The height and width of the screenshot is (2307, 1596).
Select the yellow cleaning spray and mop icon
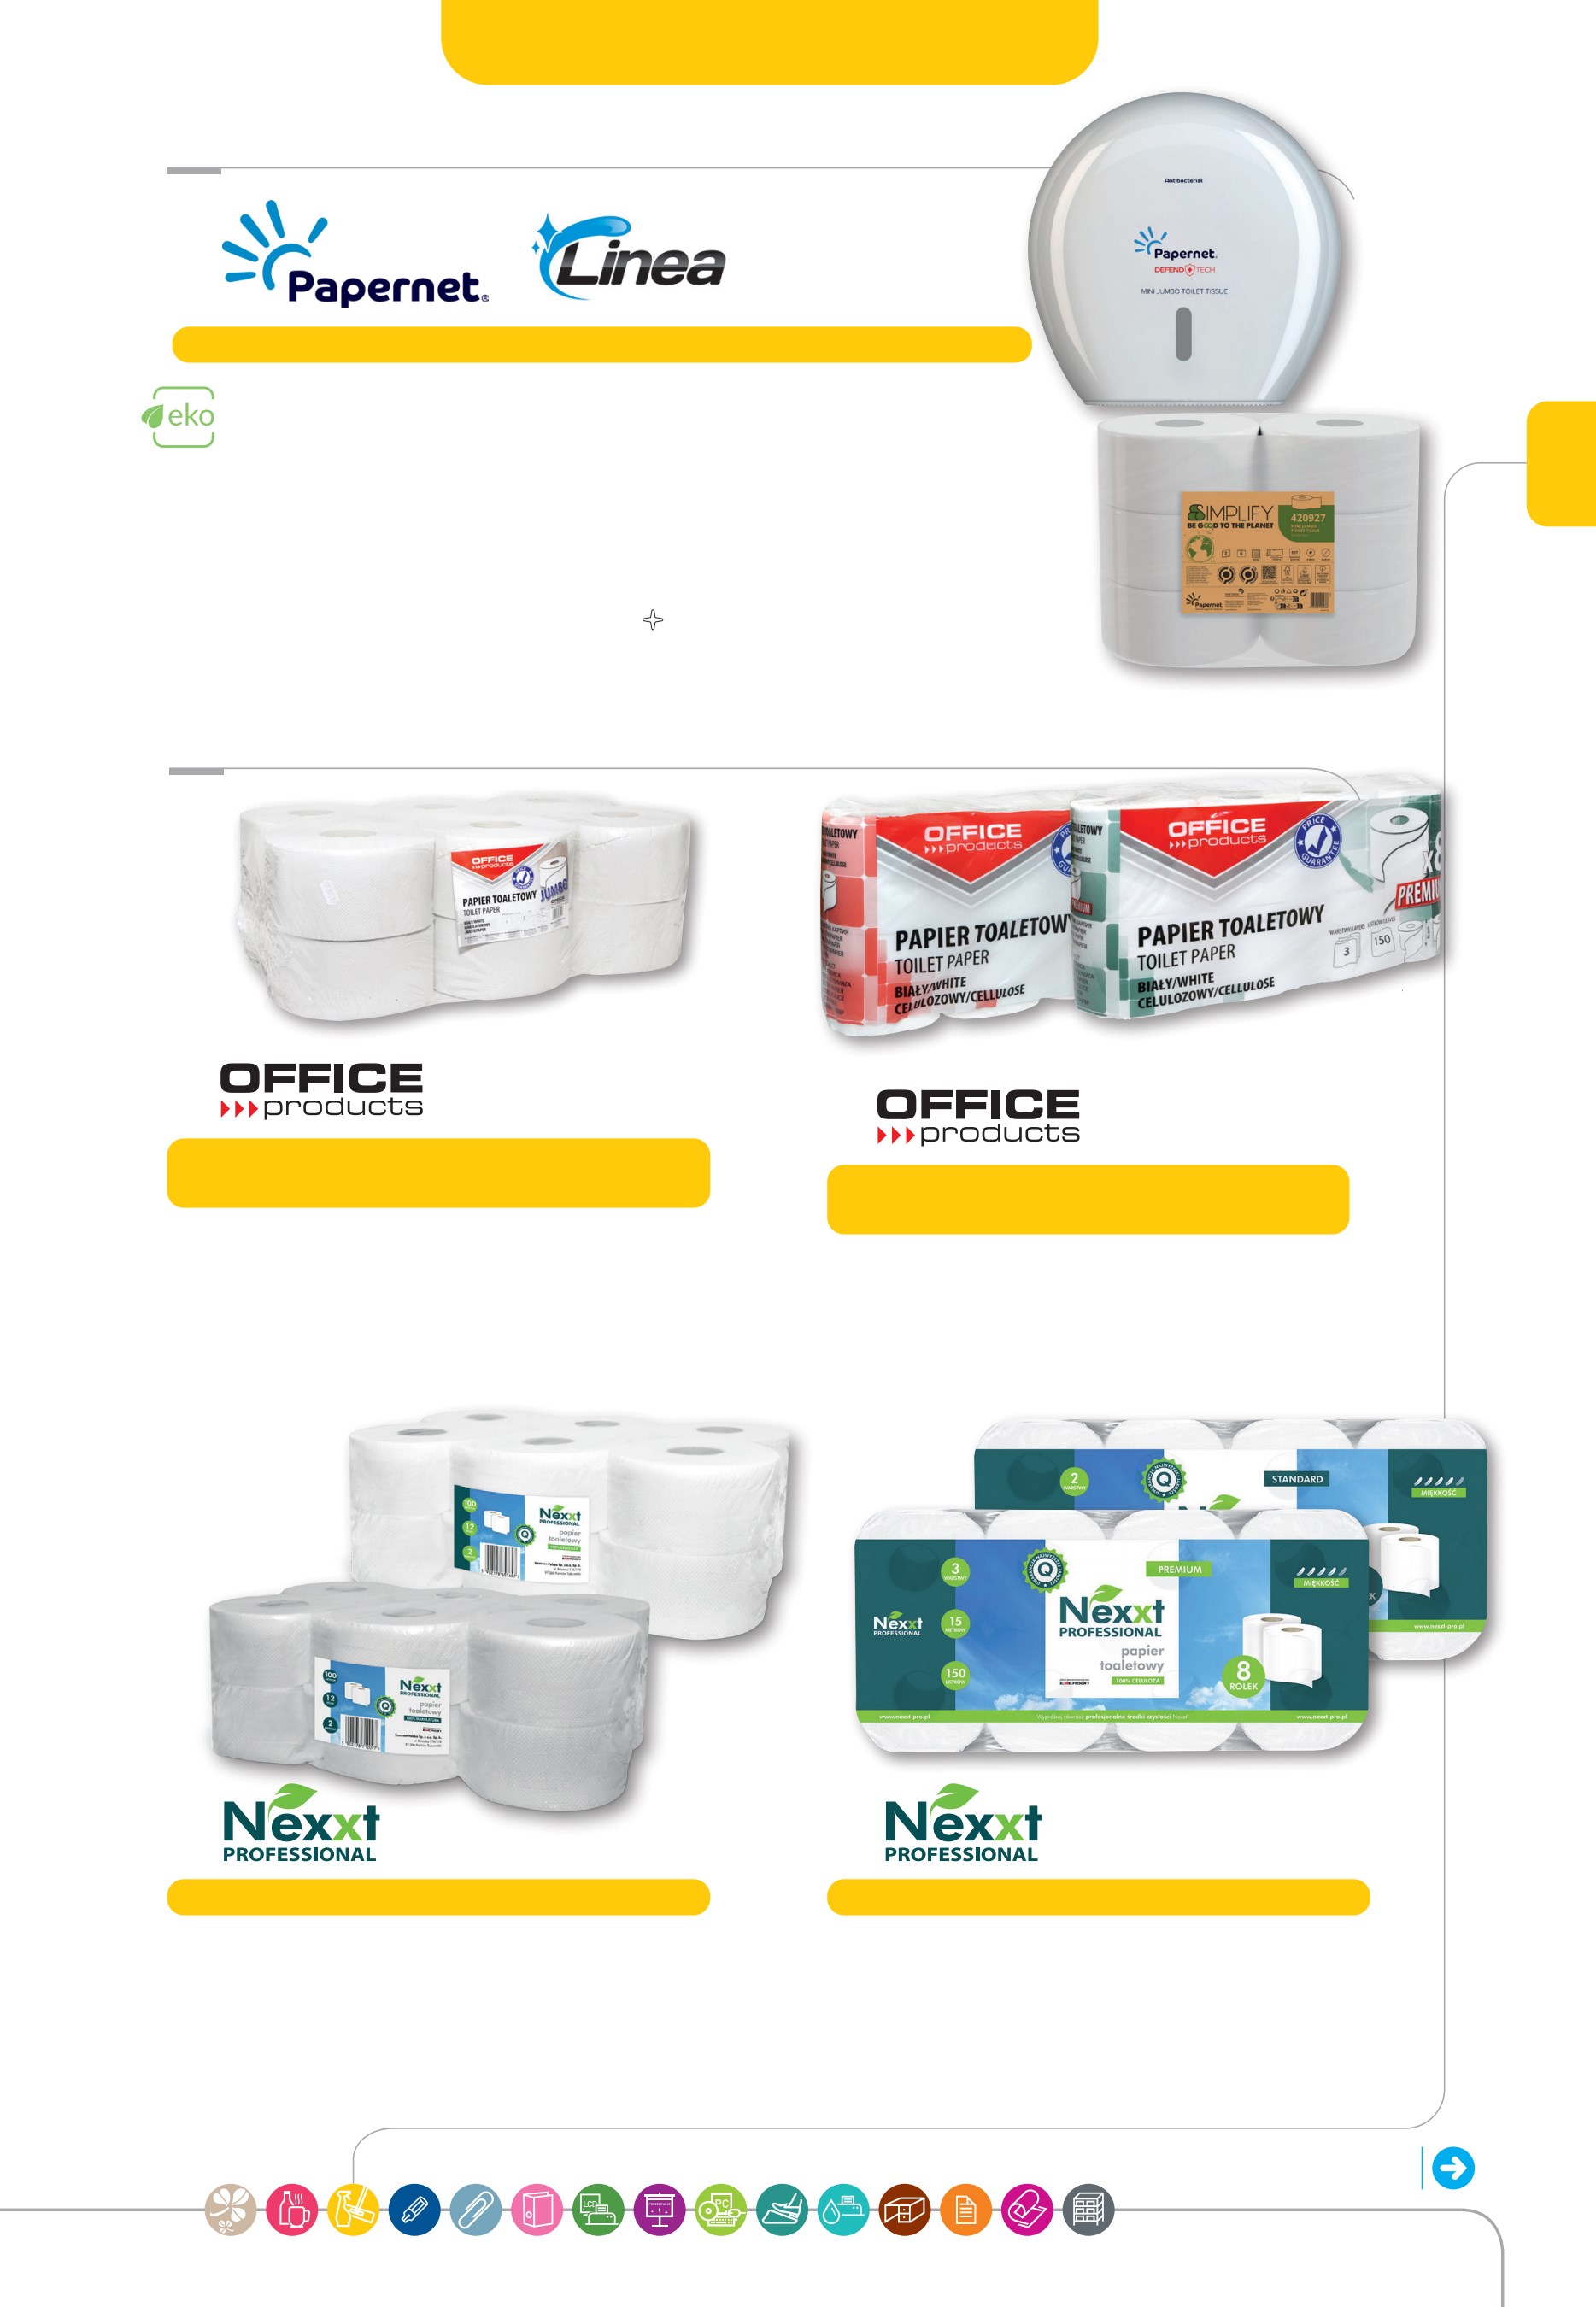click(x=353, y=2209)
